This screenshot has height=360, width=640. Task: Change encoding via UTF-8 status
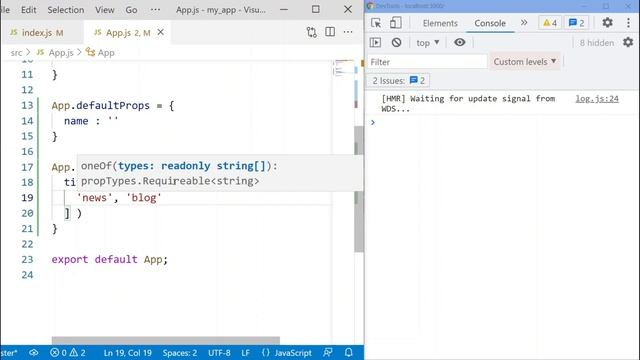[219, 353]
